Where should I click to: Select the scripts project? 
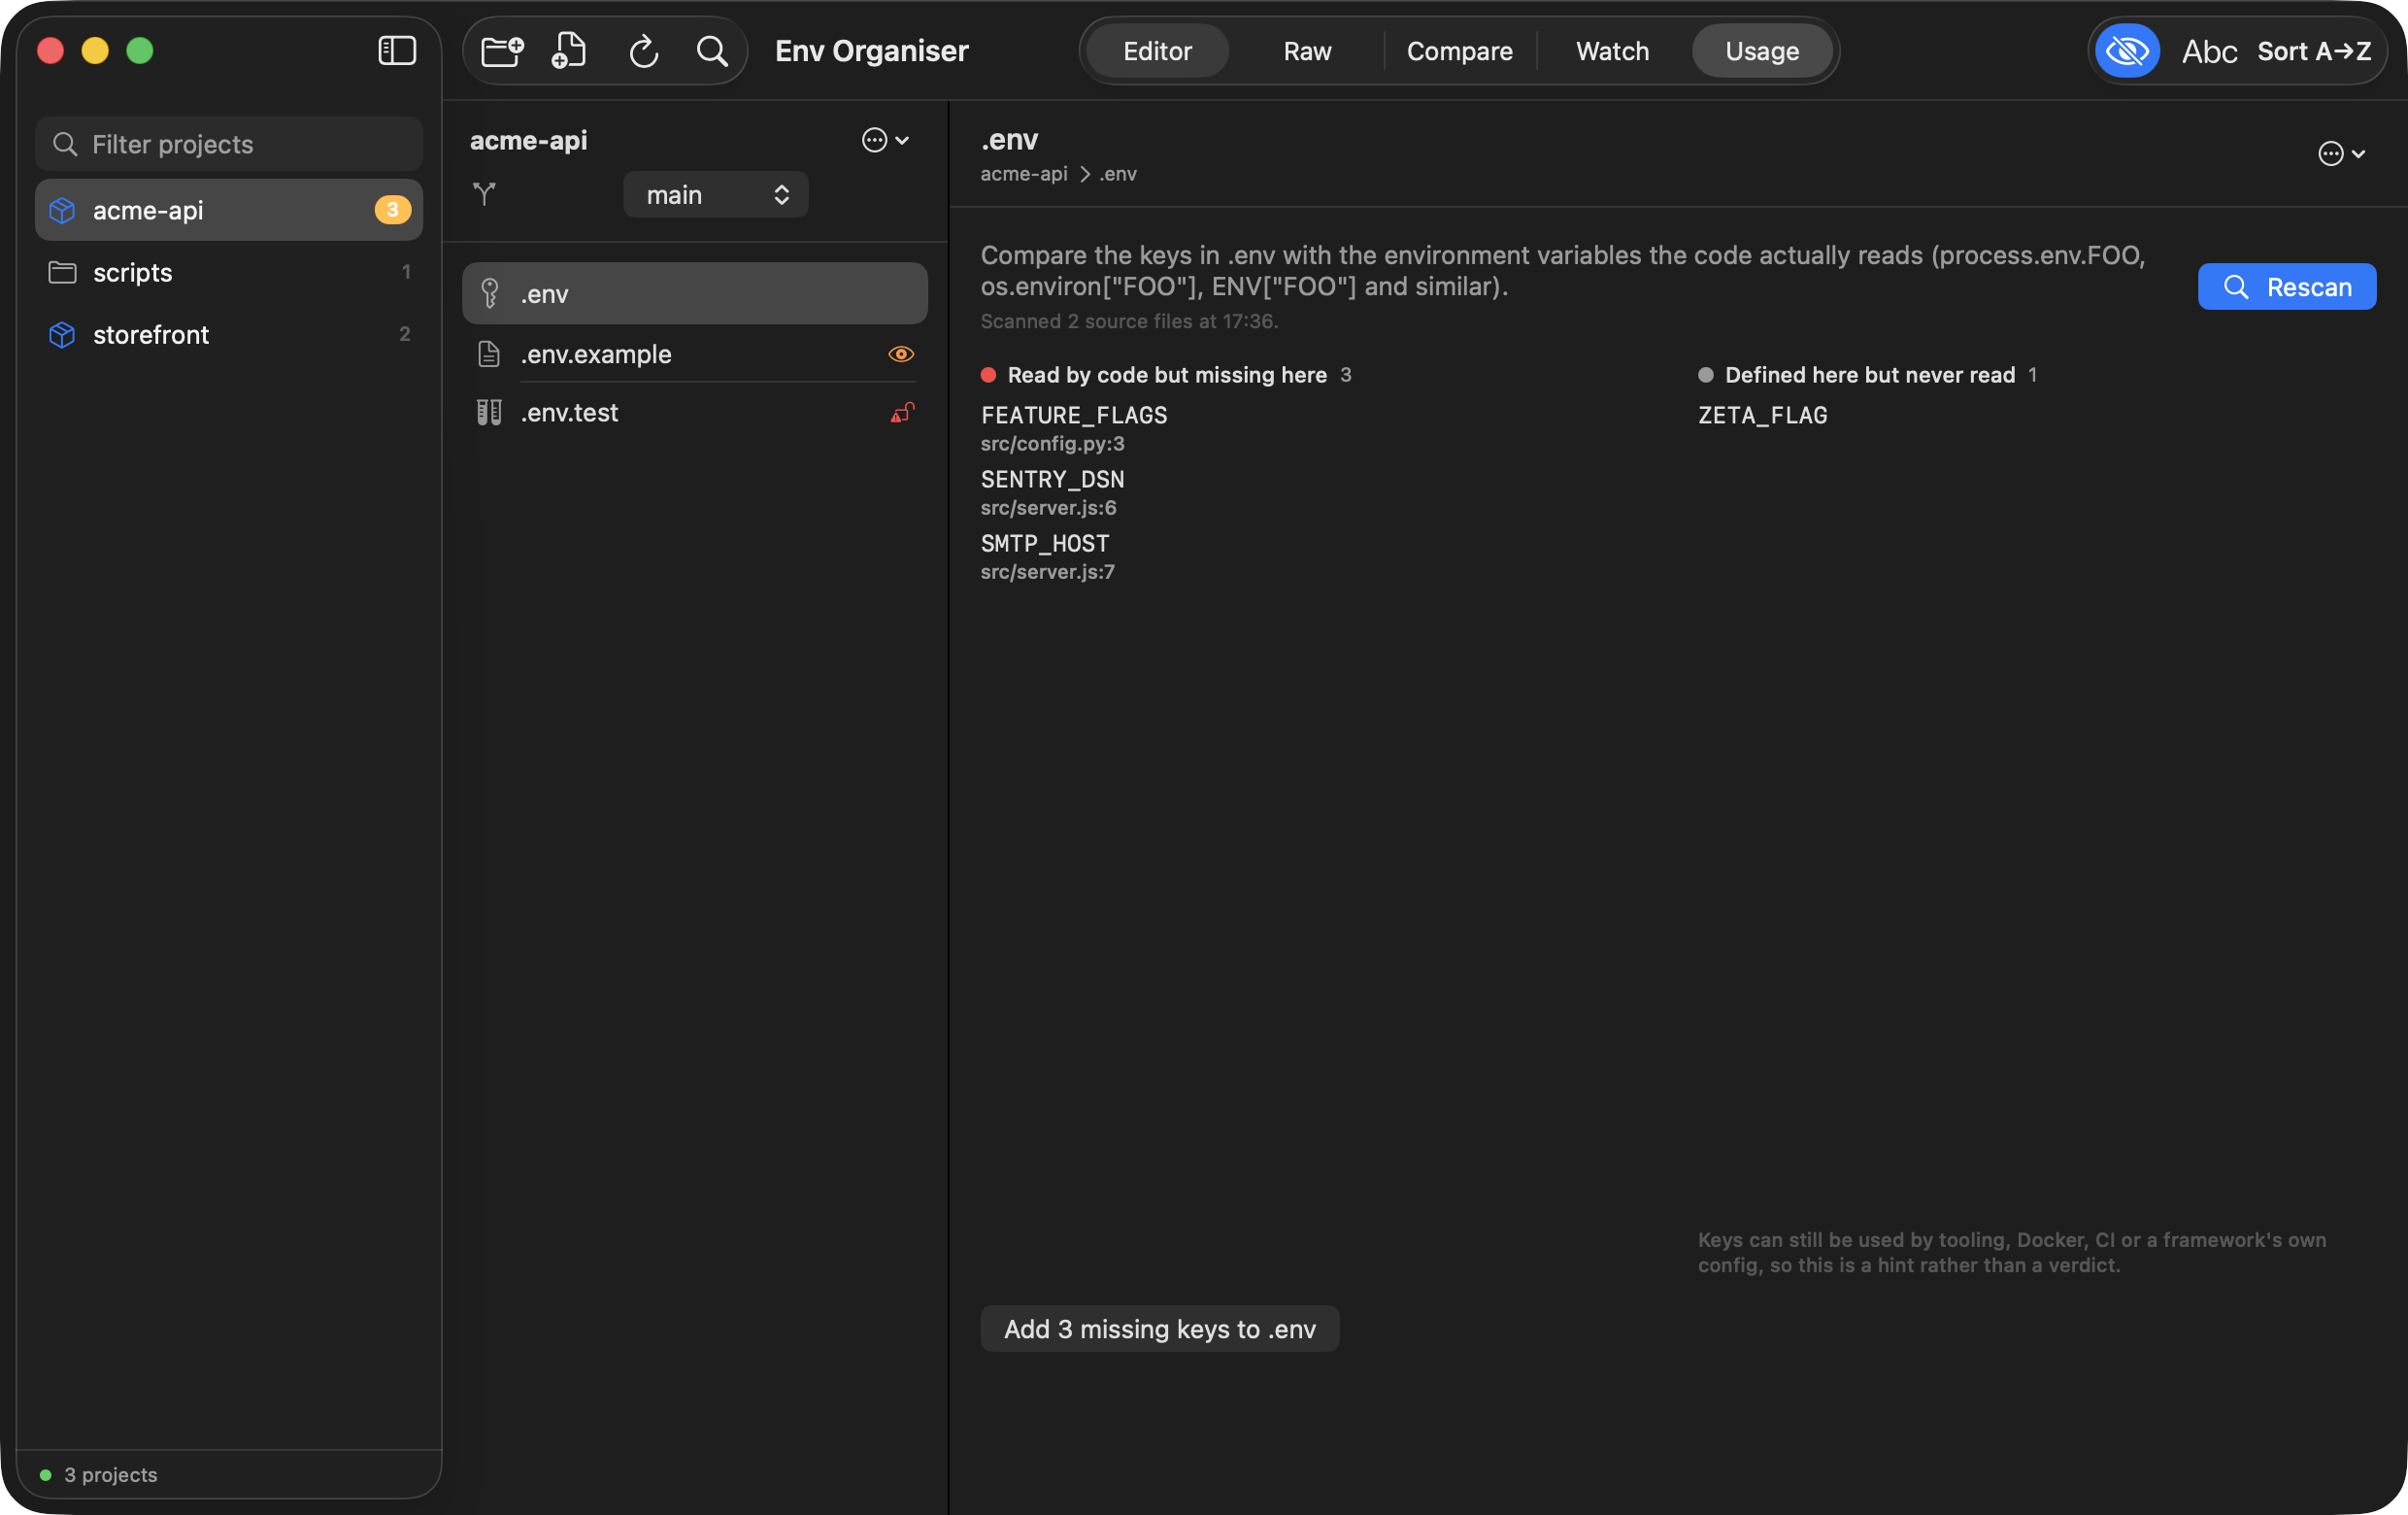pos(229,272)
